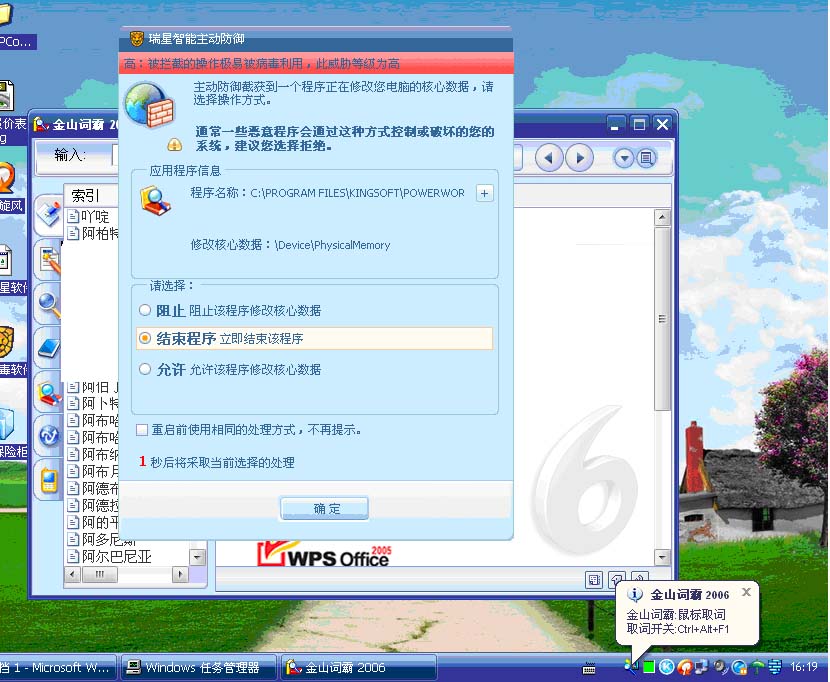Viewport: 830px width, 682px height.
Task: Click the keyboard IME icon in the taskbar
Action: pos(589,668)
